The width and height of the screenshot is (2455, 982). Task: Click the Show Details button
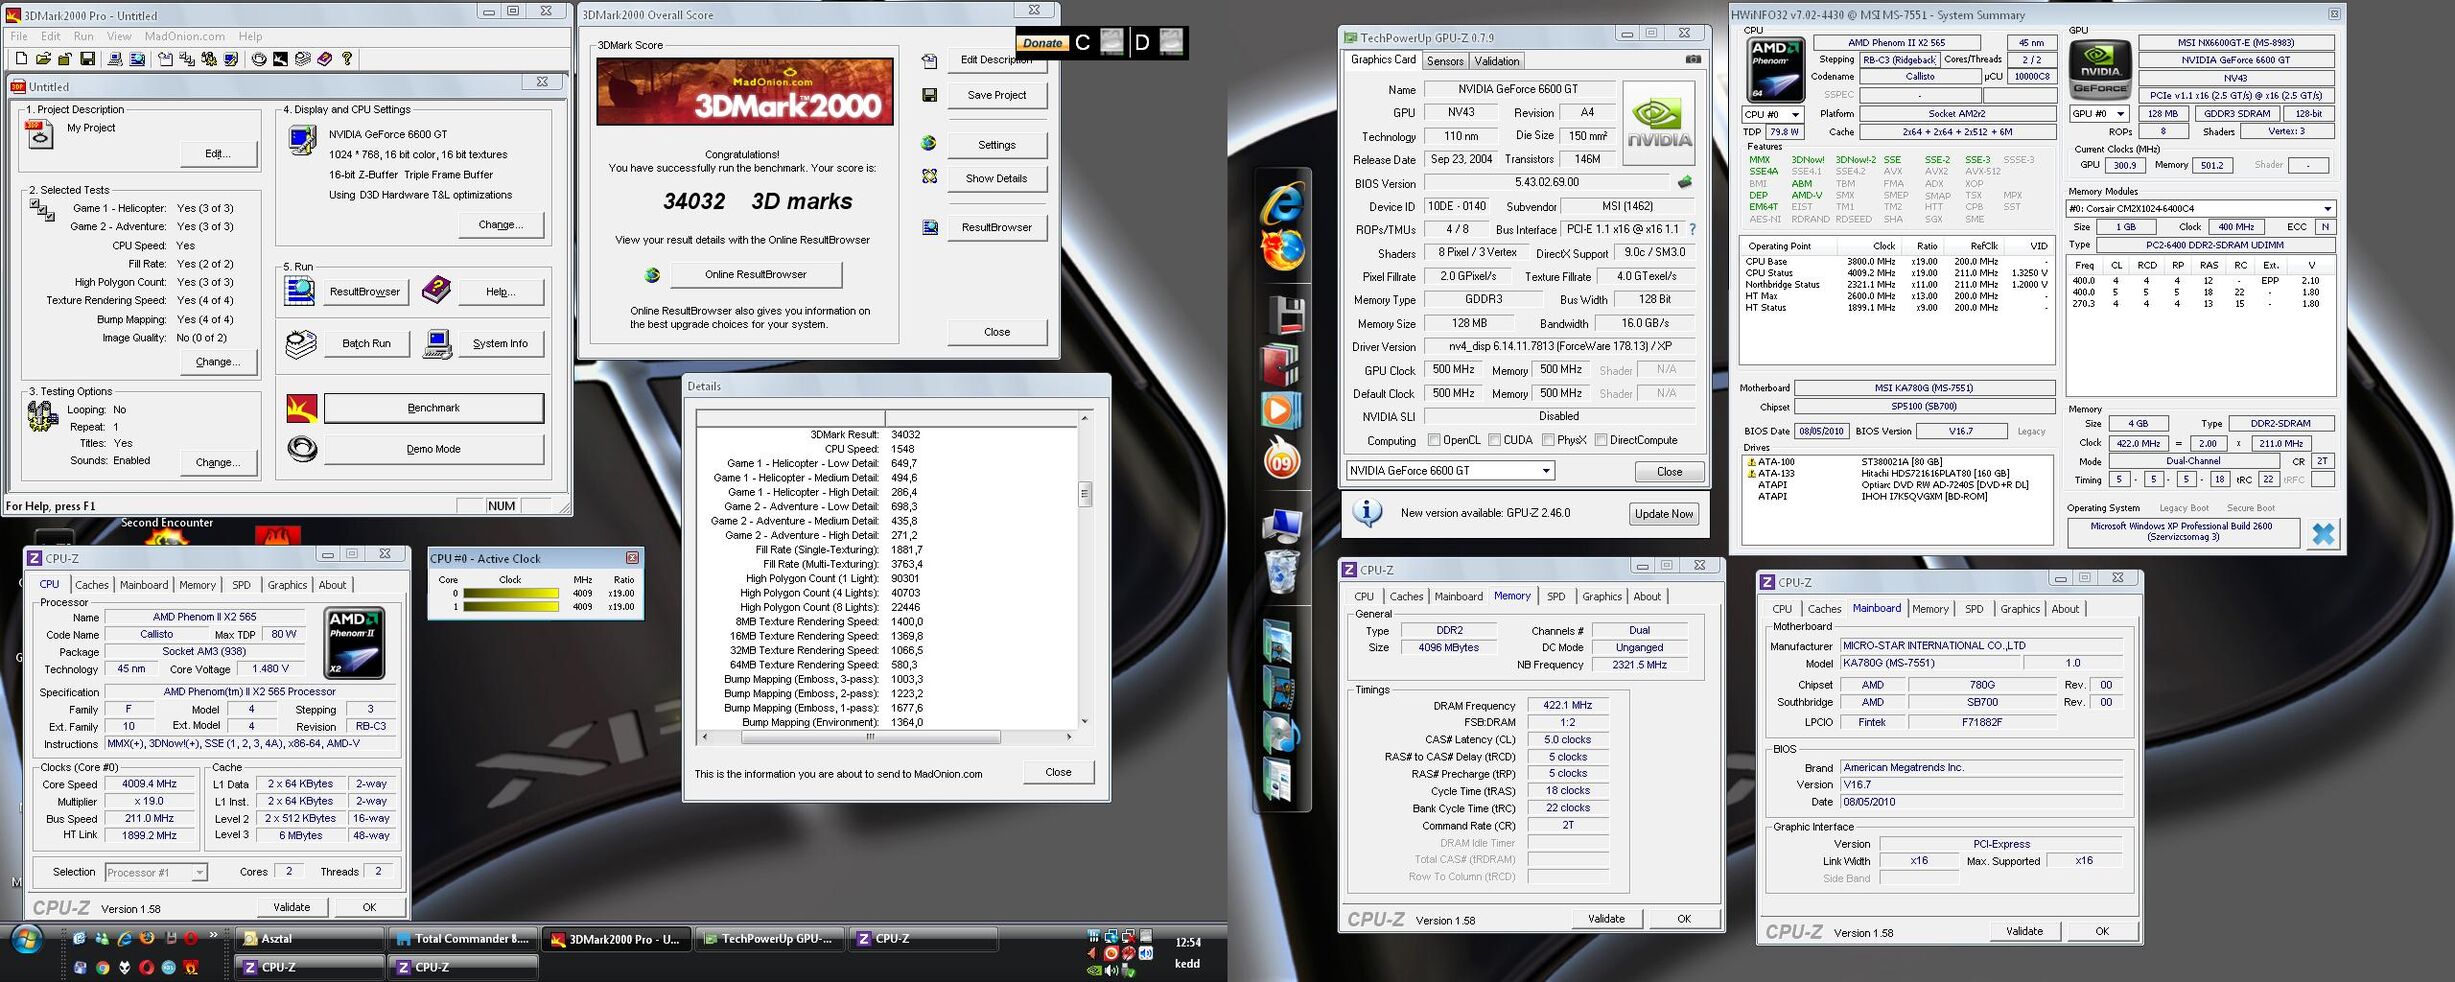pyautogui.click(x=996, y=179)
